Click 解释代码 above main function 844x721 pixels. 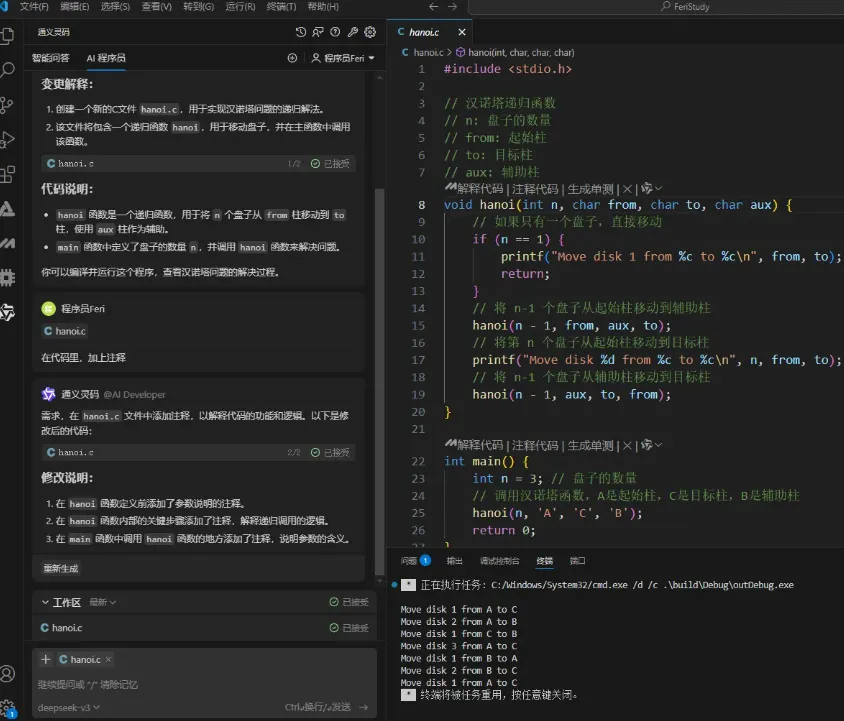[x=480, y=445]
